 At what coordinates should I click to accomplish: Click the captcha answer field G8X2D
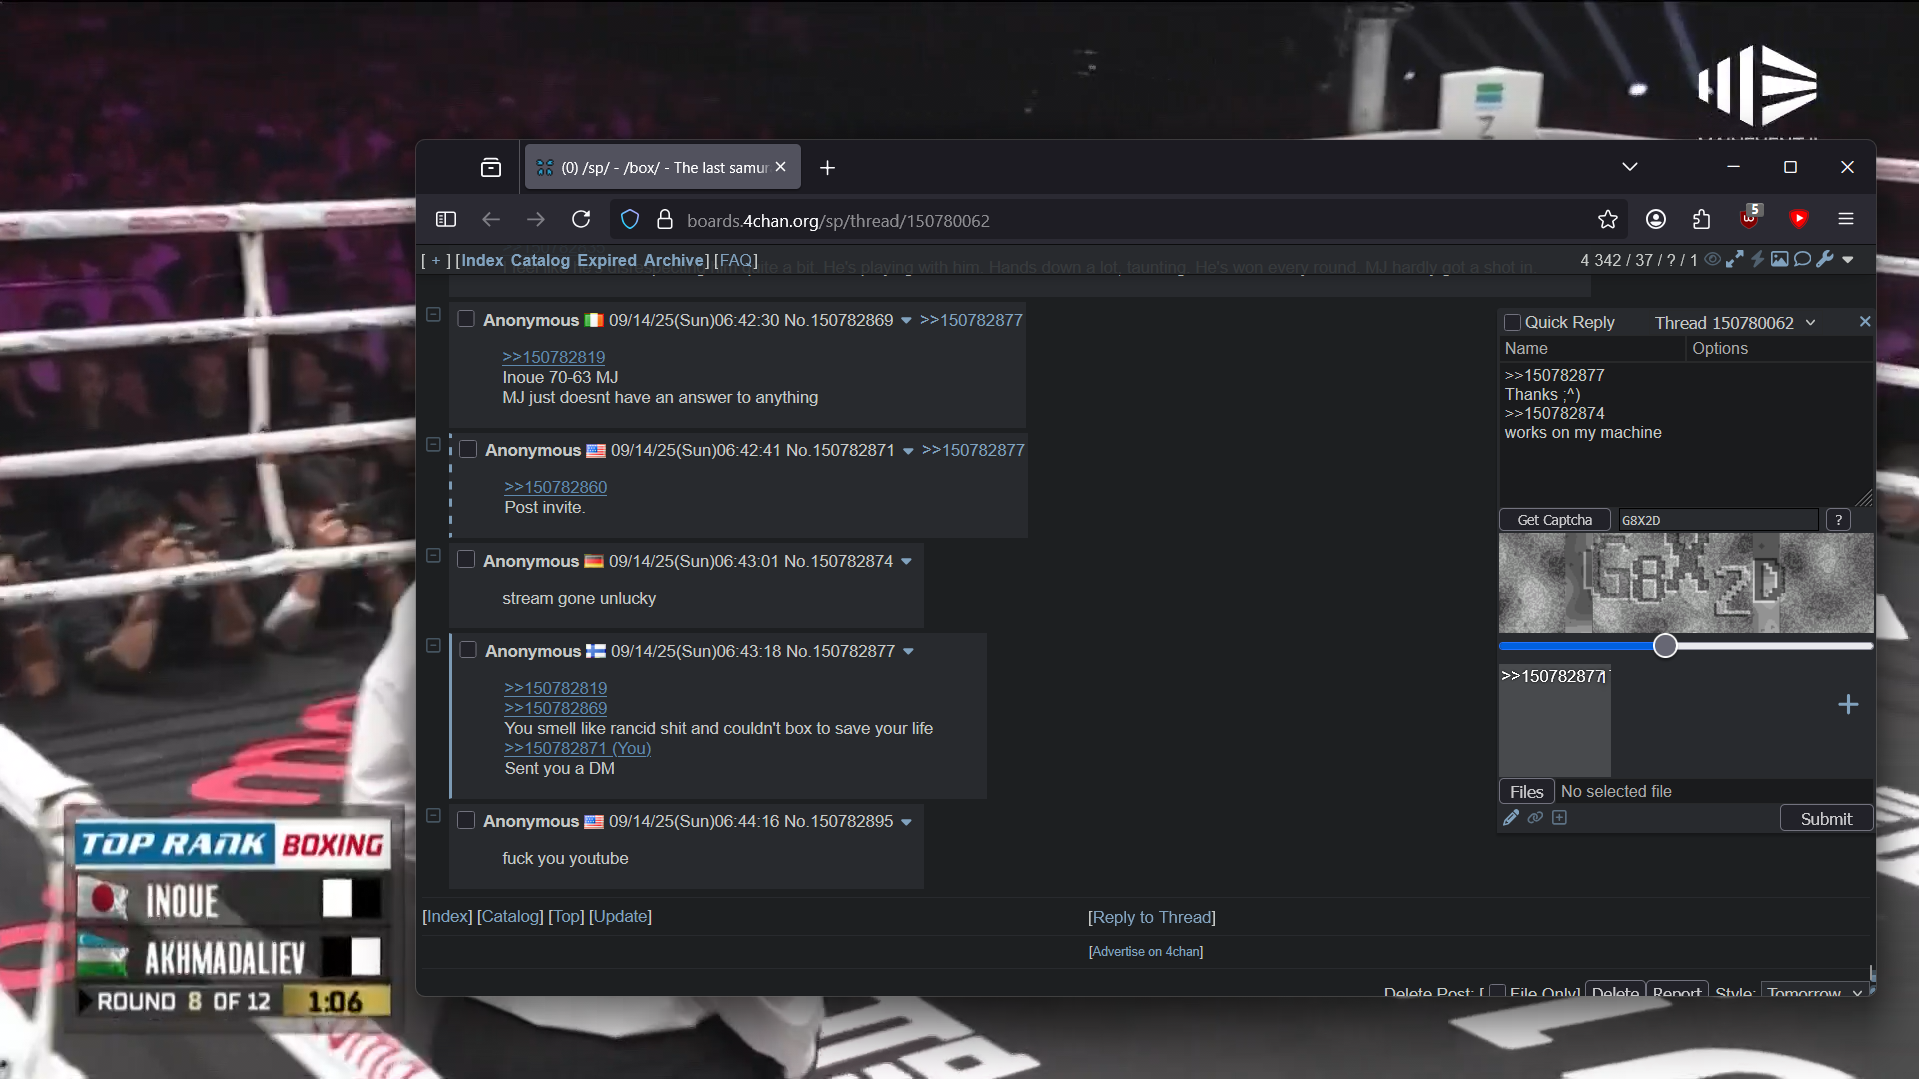(1717, 520)
